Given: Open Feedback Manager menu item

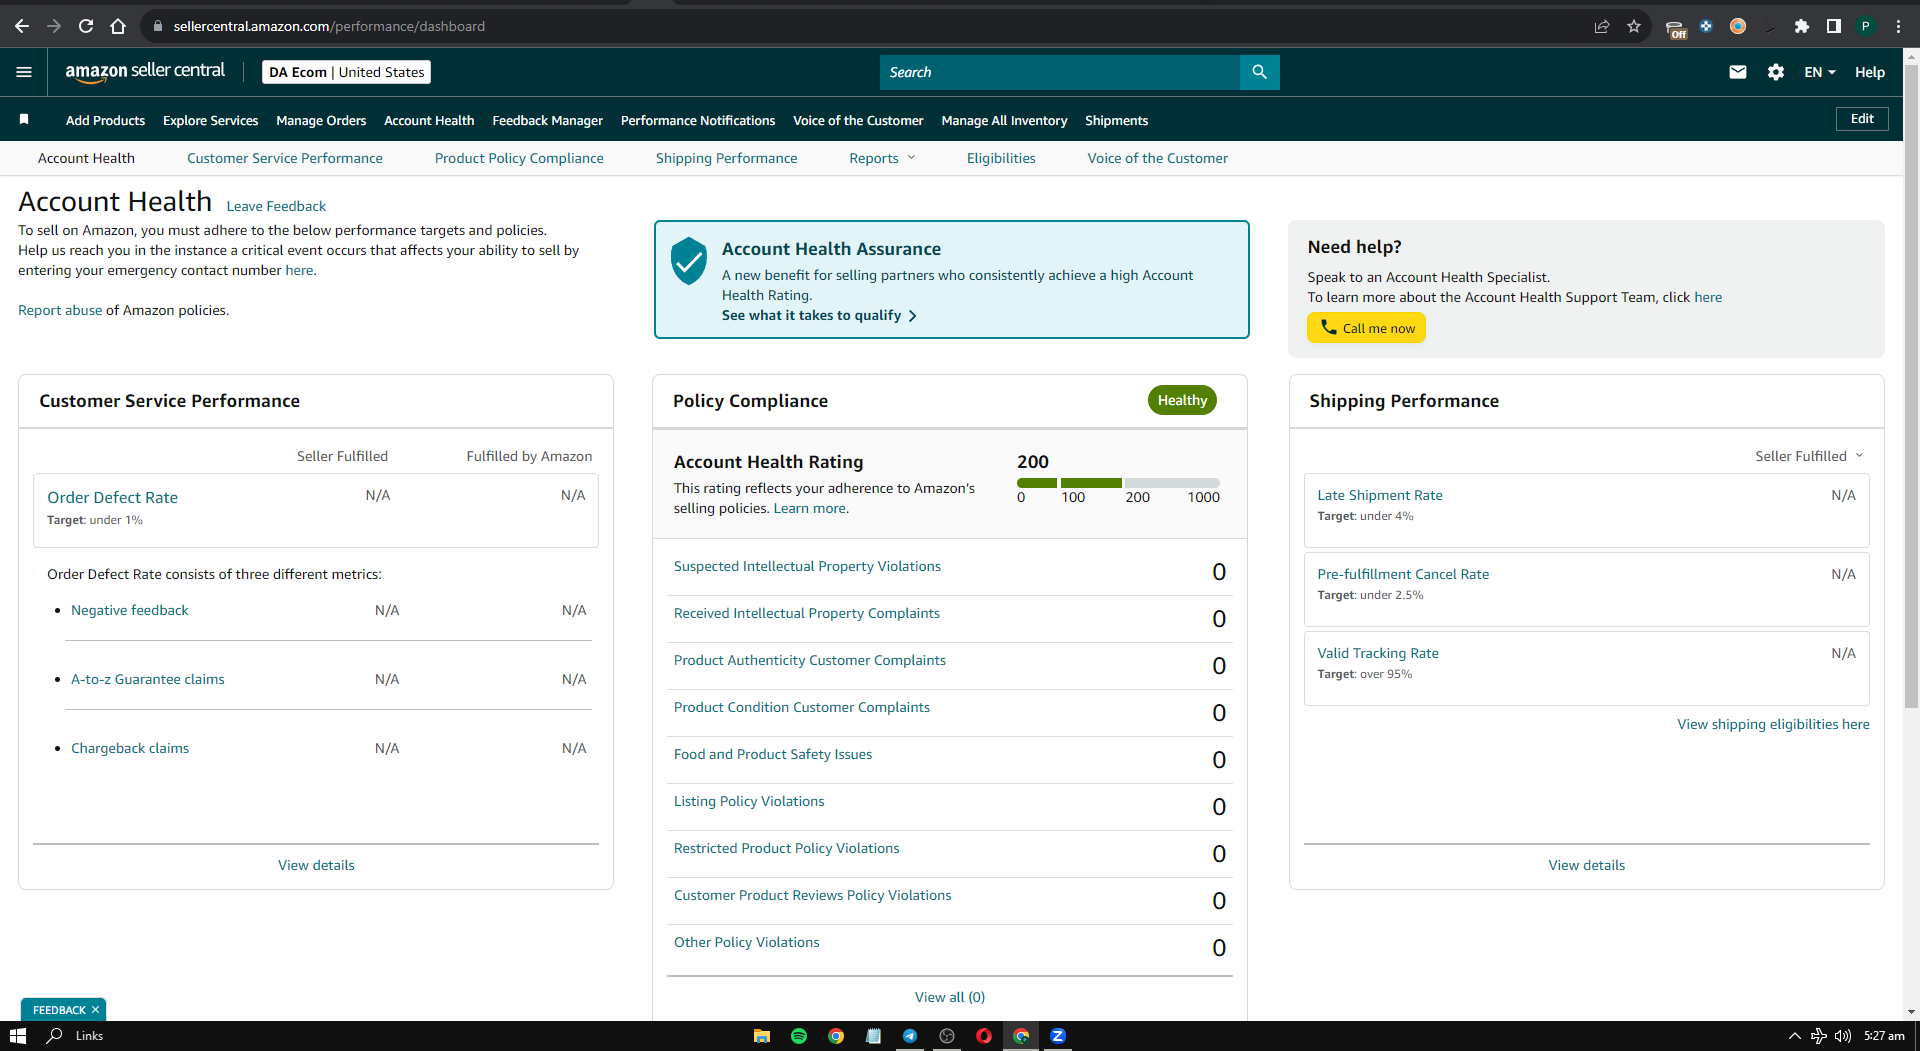Looking at the screenshot, I should click(547, 120).
